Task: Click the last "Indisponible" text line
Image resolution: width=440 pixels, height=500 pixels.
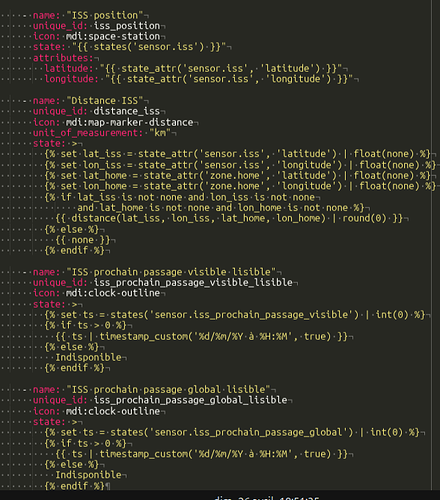Action: tap(88, 475)
